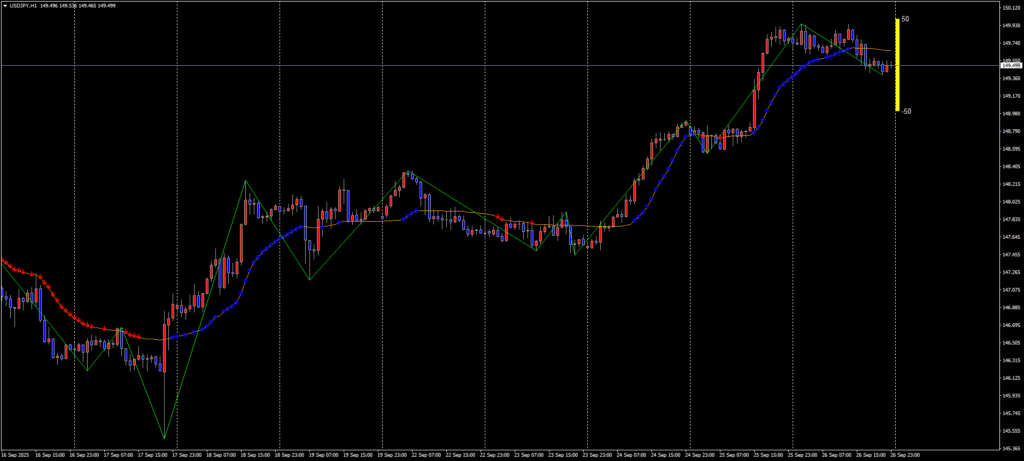Screen dimensions: 1024x461
Task: Click the 150.120 price scale label
Action: (x=1010, y=8)
